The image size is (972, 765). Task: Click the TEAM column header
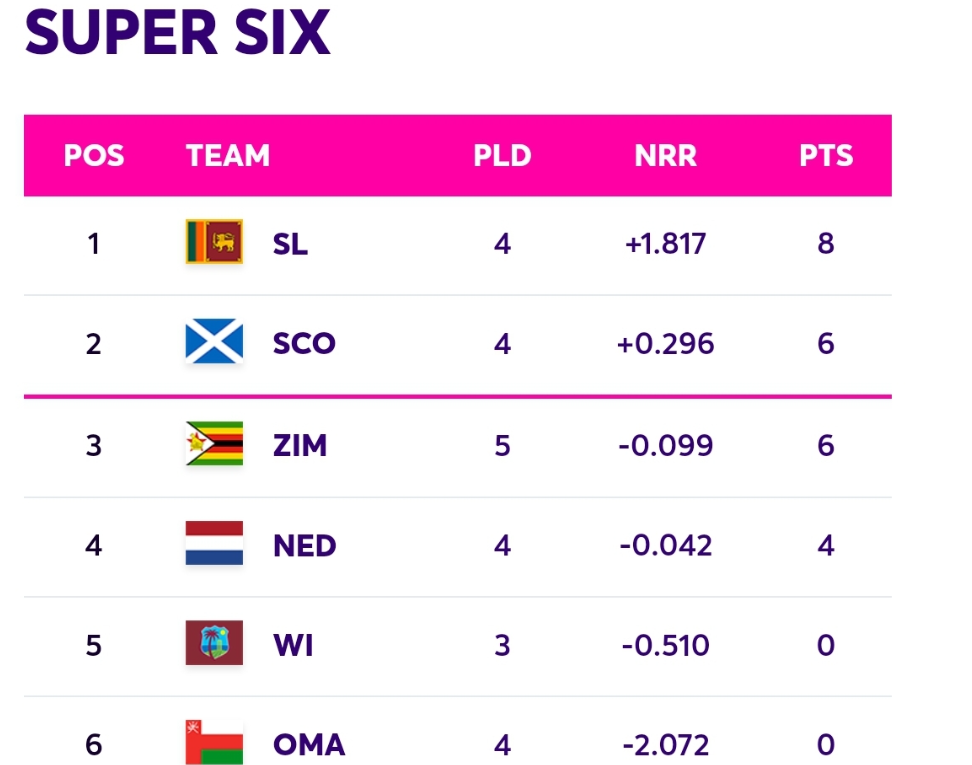[228, 155]
